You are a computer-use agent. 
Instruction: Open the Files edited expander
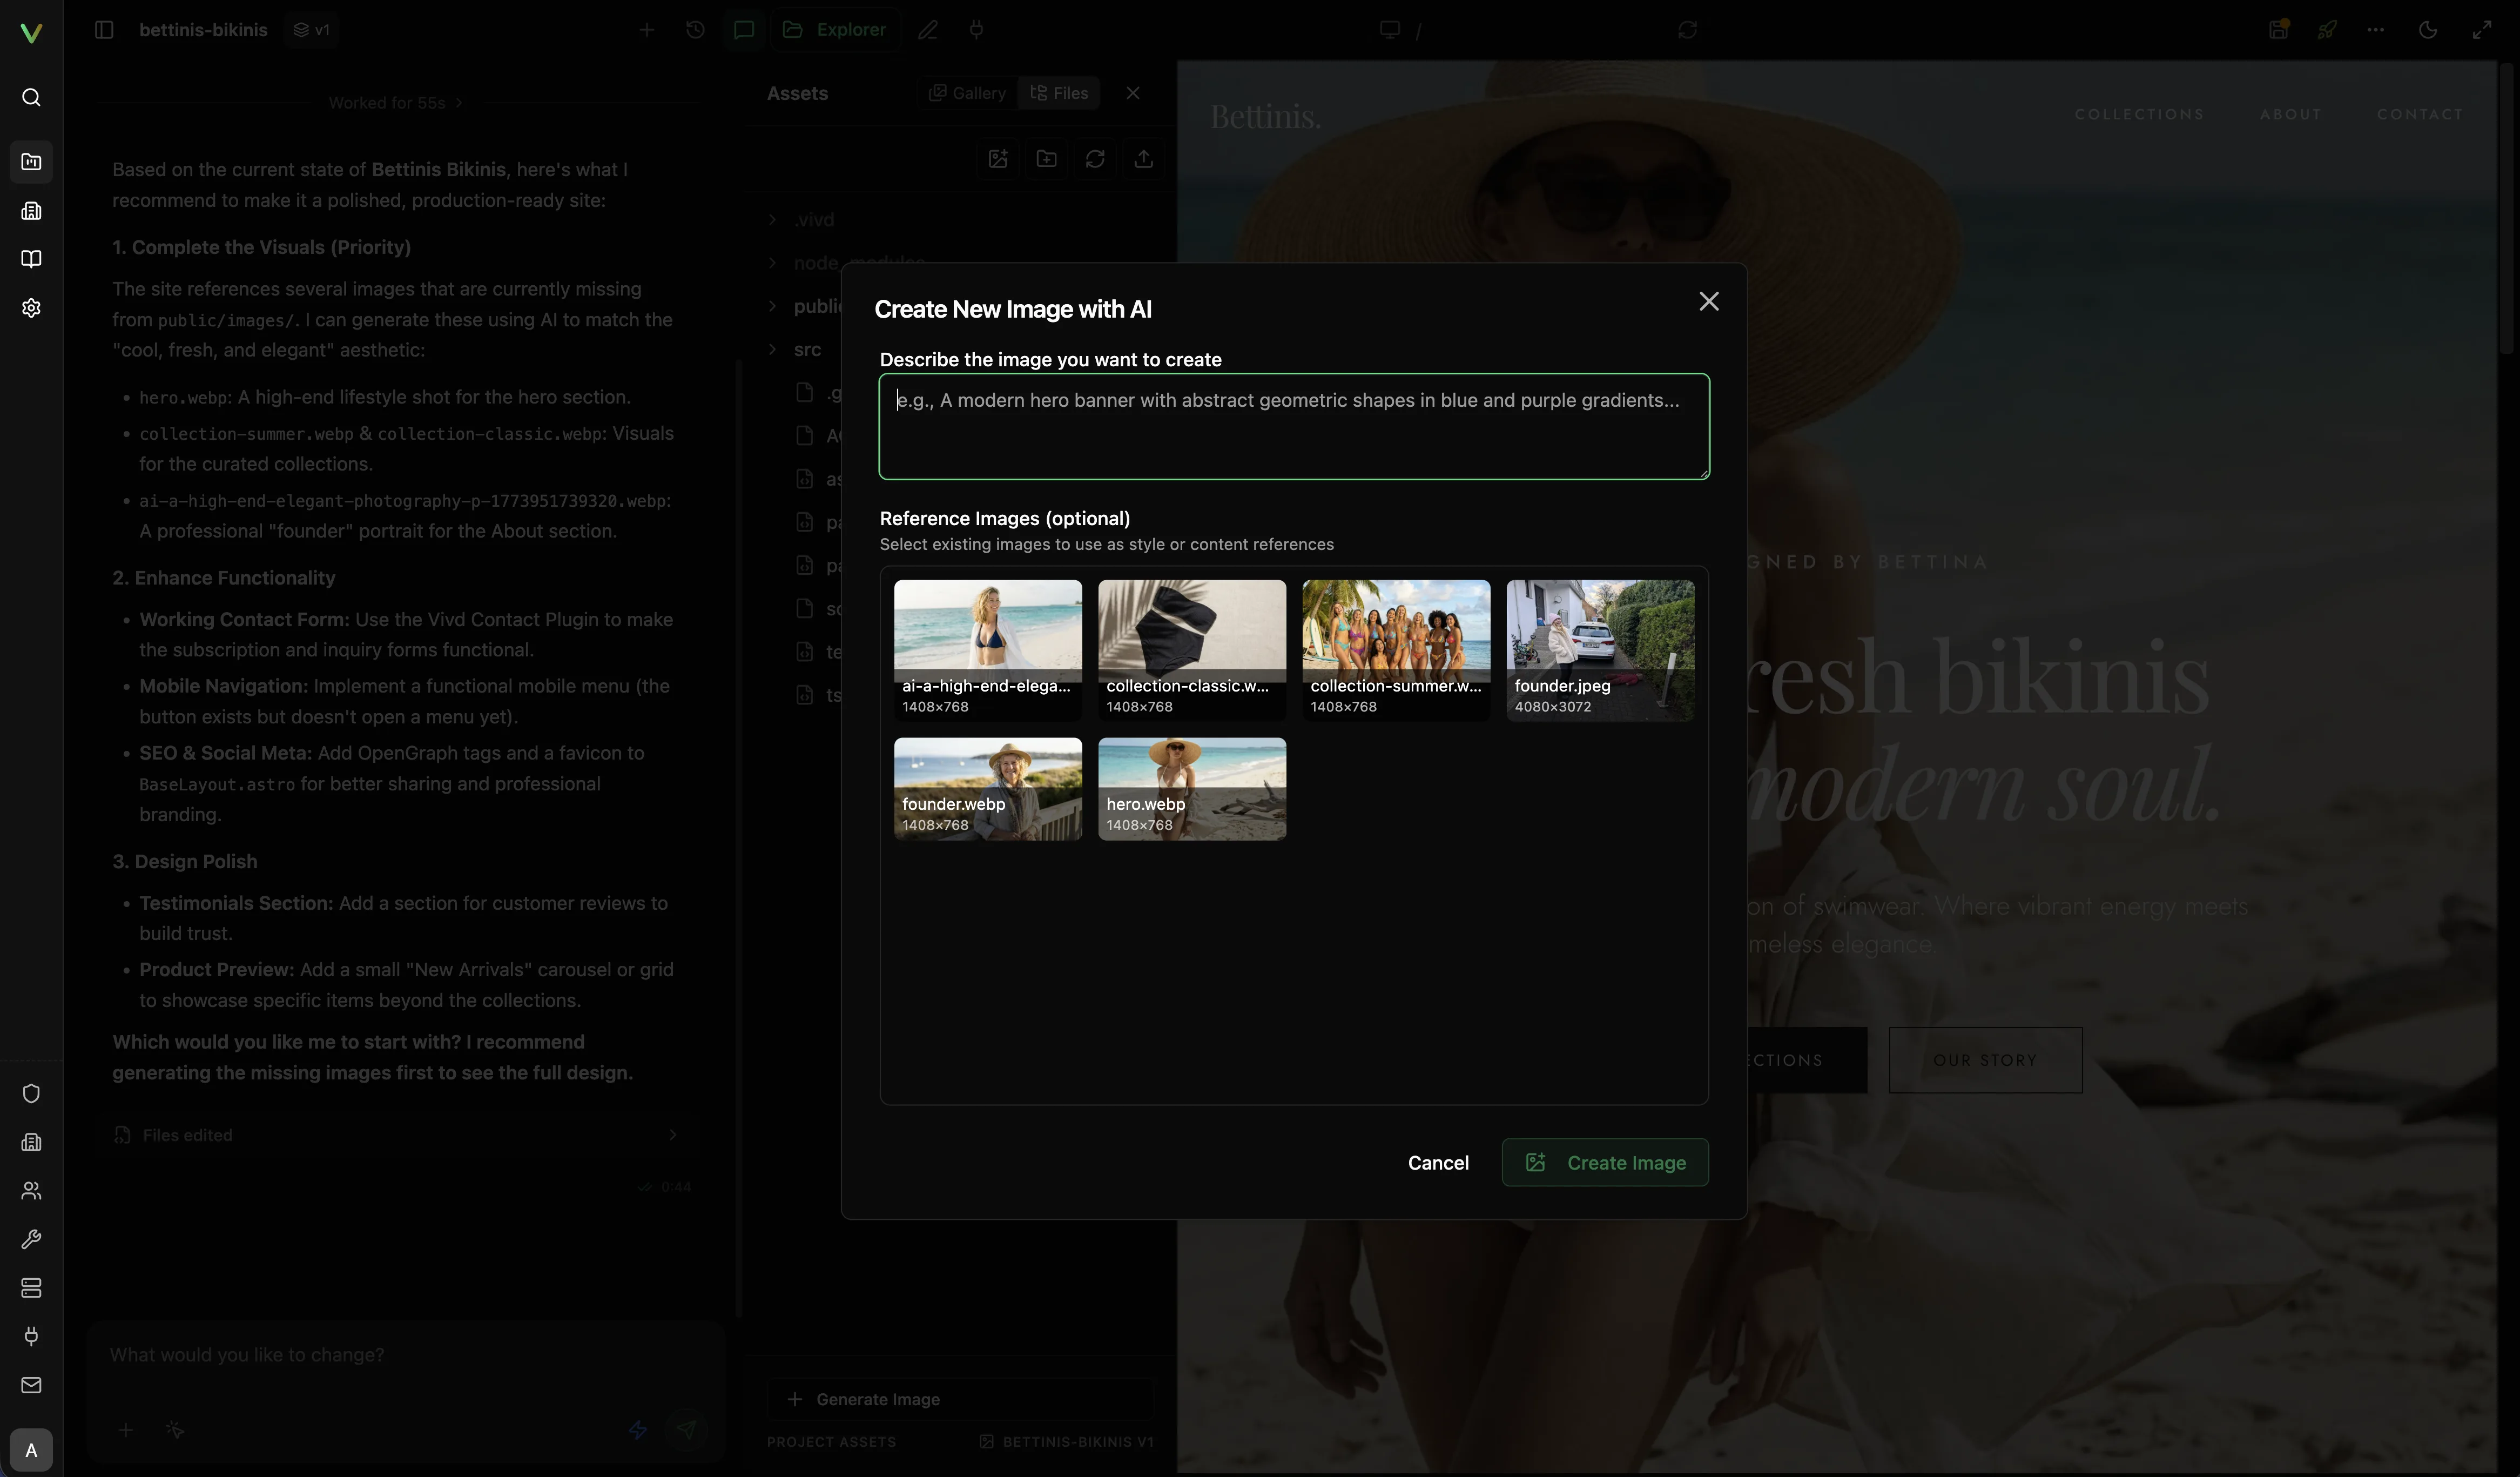672,1134
